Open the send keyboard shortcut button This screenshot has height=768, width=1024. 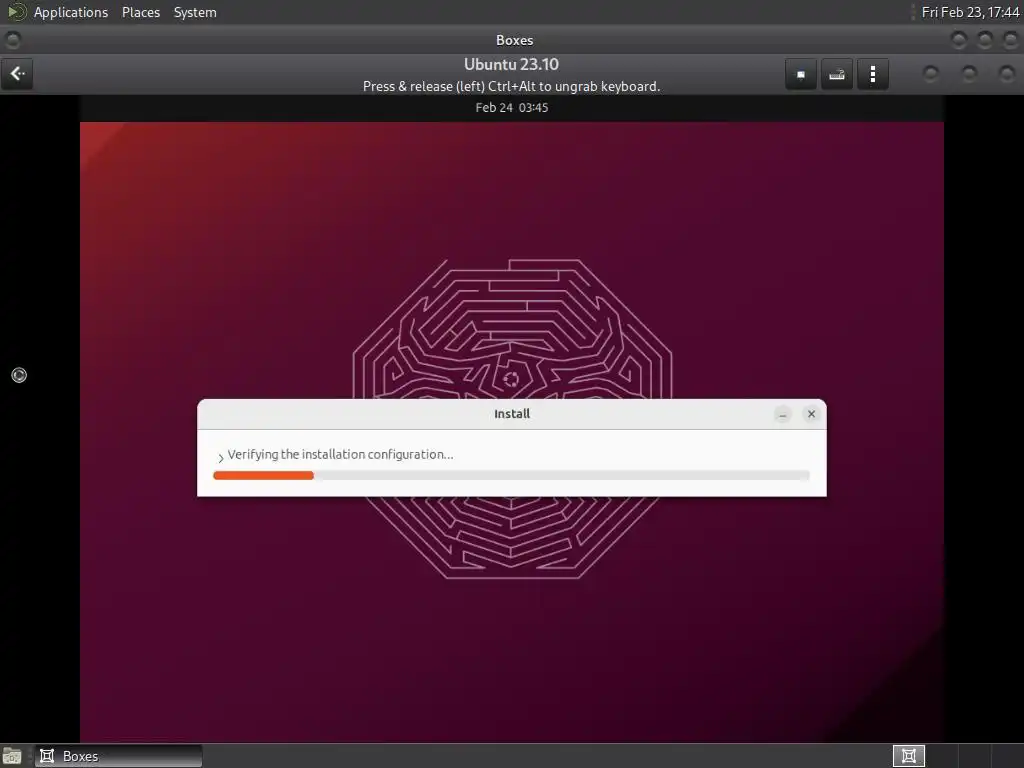[x=837, y=74]
